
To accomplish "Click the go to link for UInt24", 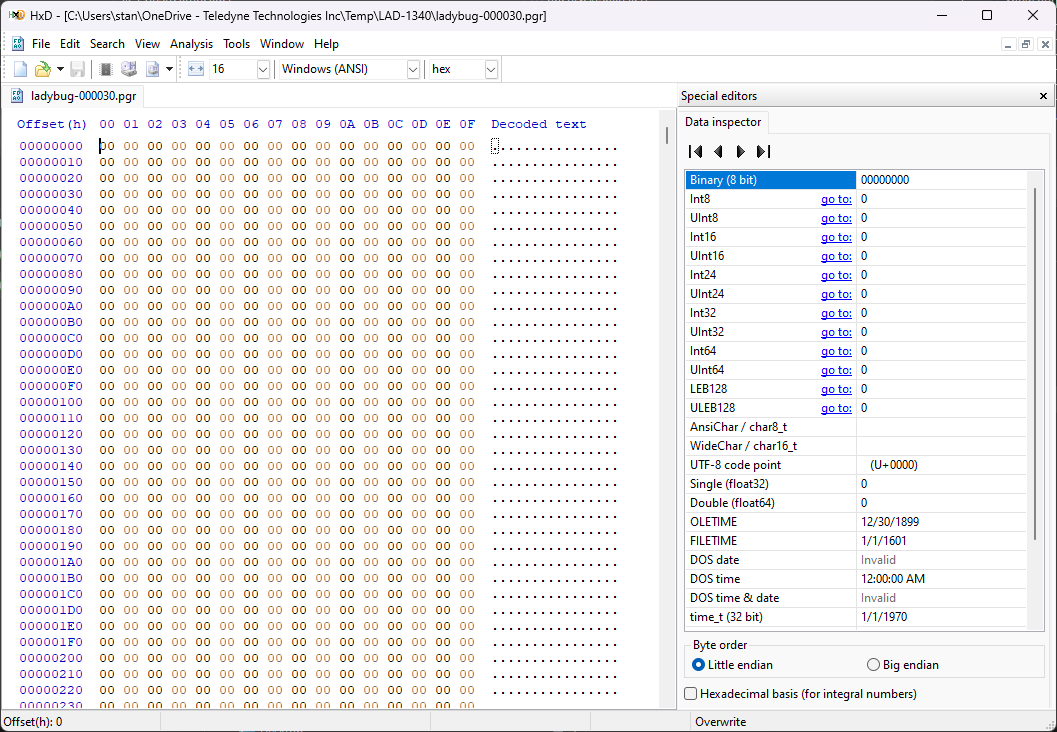I will tap(836, 294).
